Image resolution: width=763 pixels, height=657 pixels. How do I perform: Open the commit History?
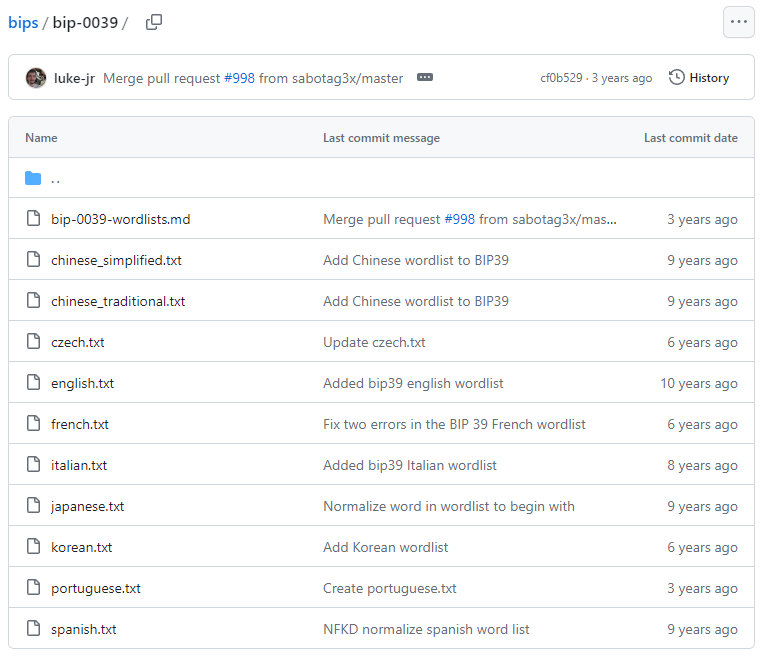click(699, 78)
